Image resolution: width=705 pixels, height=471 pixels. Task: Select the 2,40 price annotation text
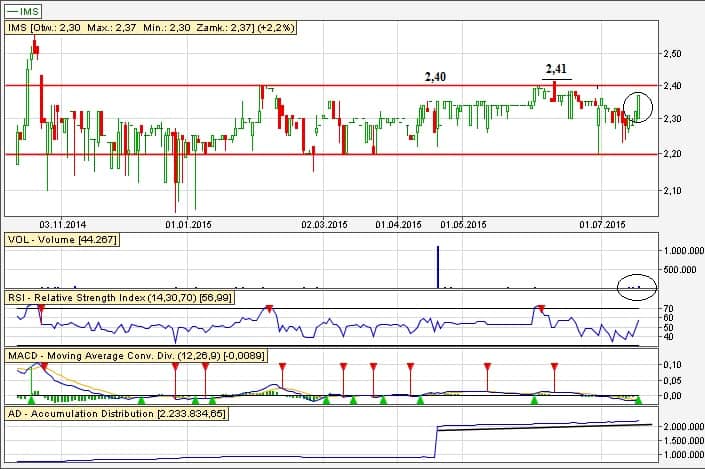pyautogui.click(x=435, y=76)
